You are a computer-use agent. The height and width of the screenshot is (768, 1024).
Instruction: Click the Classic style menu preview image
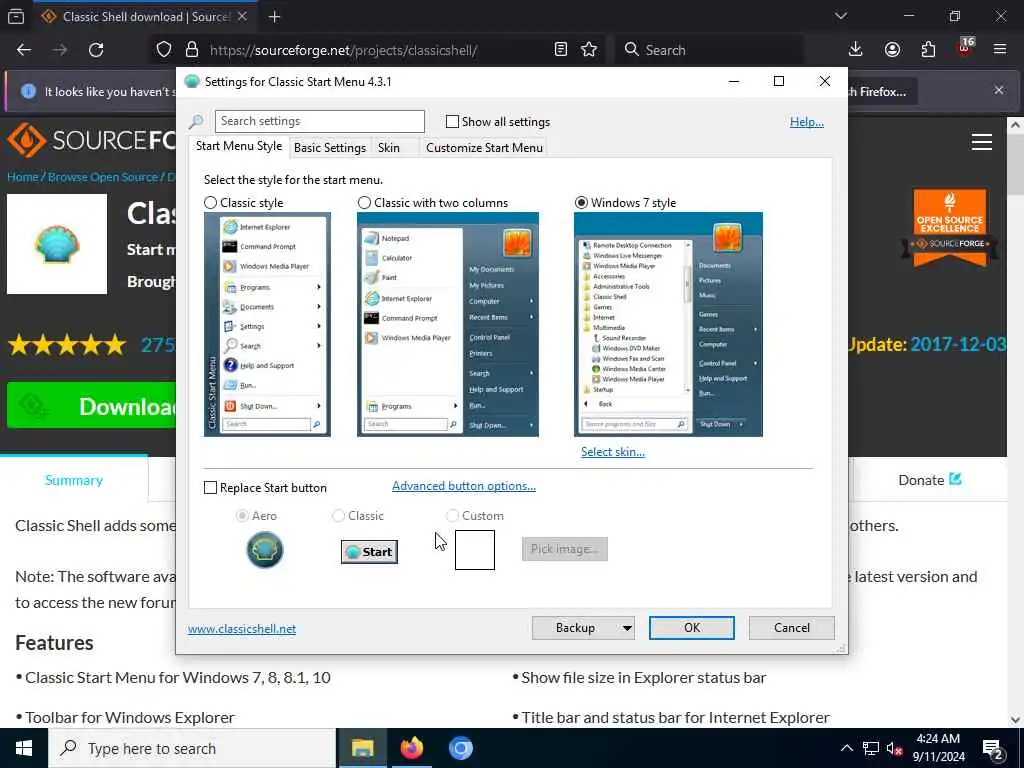(x=267, y=325)
